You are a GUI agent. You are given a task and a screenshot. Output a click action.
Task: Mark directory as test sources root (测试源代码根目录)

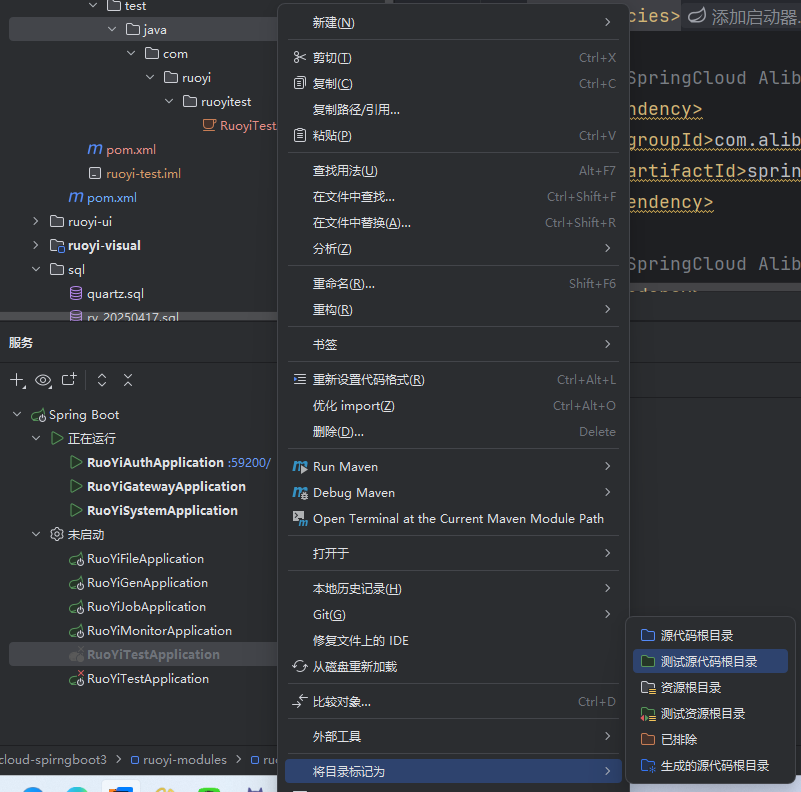[708, 662]
